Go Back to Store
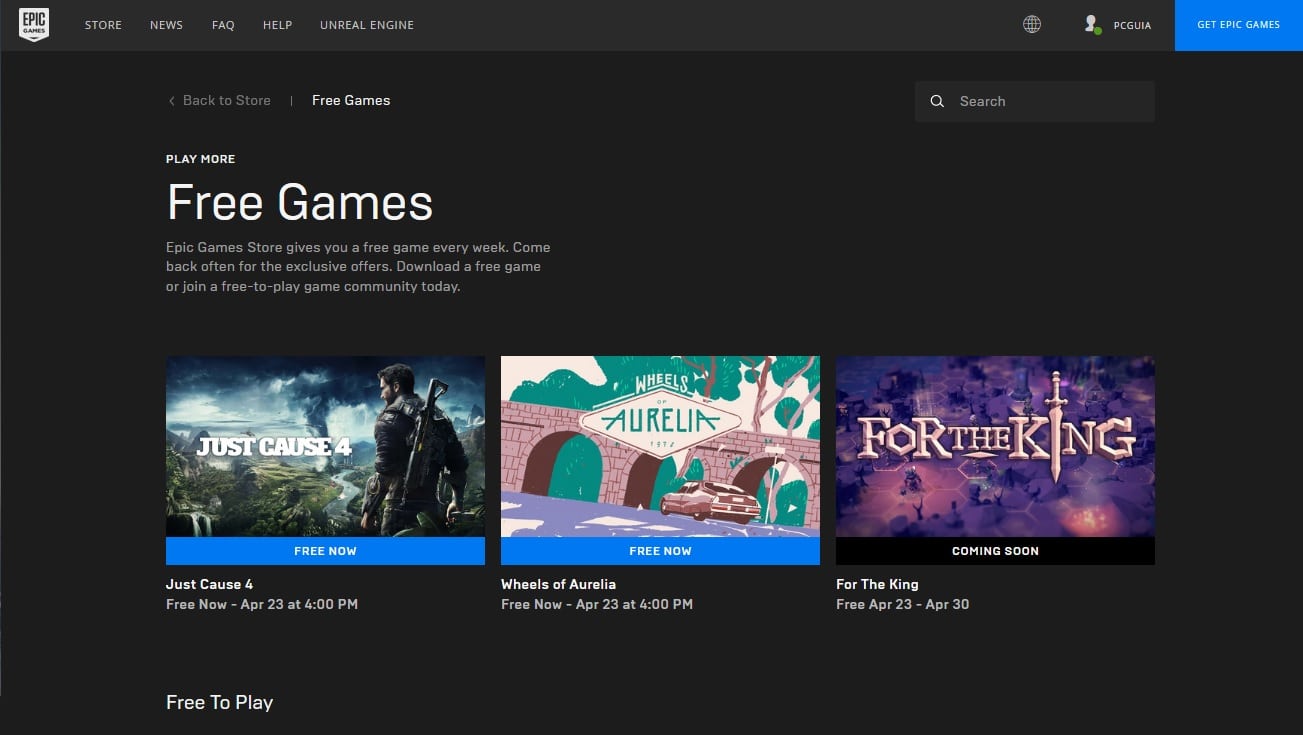This screenshot has height=735, width=1303. [226, 100]
